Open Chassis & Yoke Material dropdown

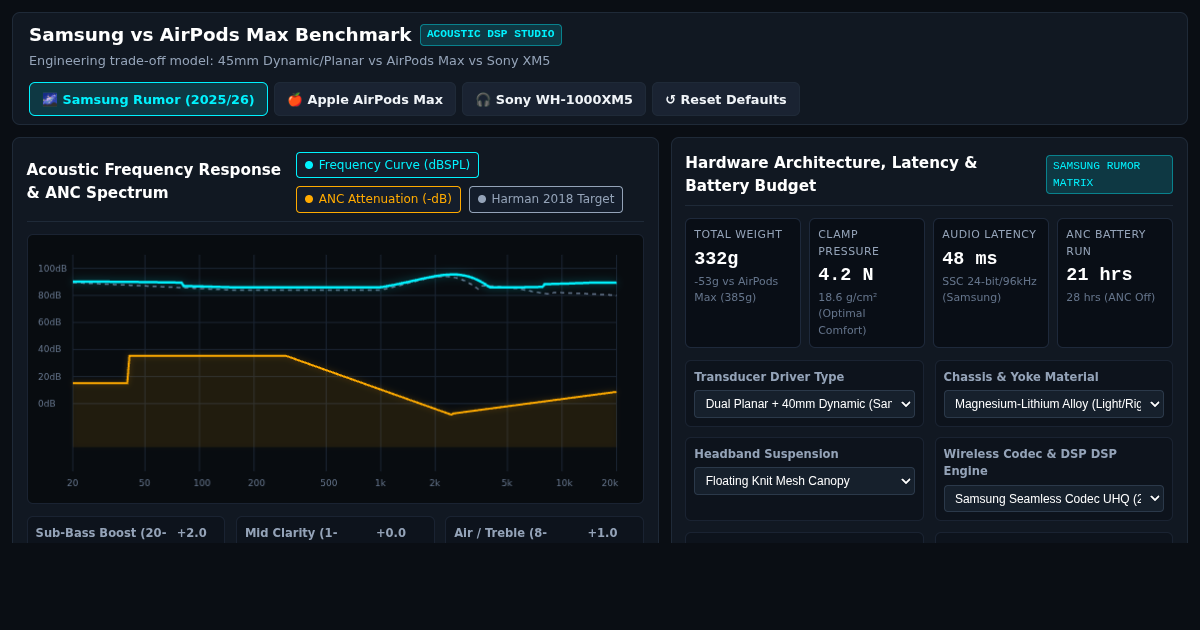1054,404
